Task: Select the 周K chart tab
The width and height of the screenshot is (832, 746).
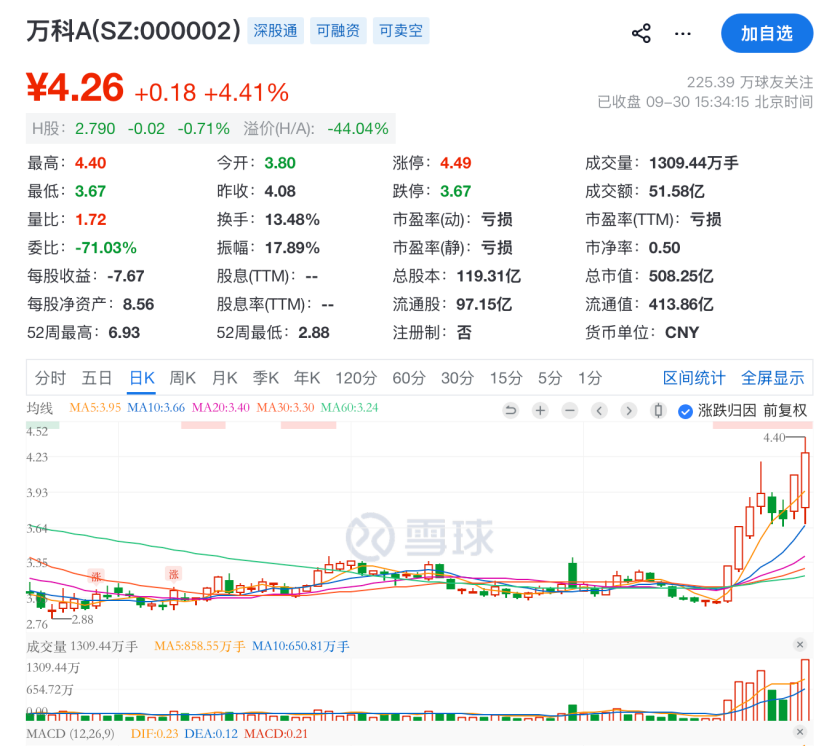Action: pos(183,378)
